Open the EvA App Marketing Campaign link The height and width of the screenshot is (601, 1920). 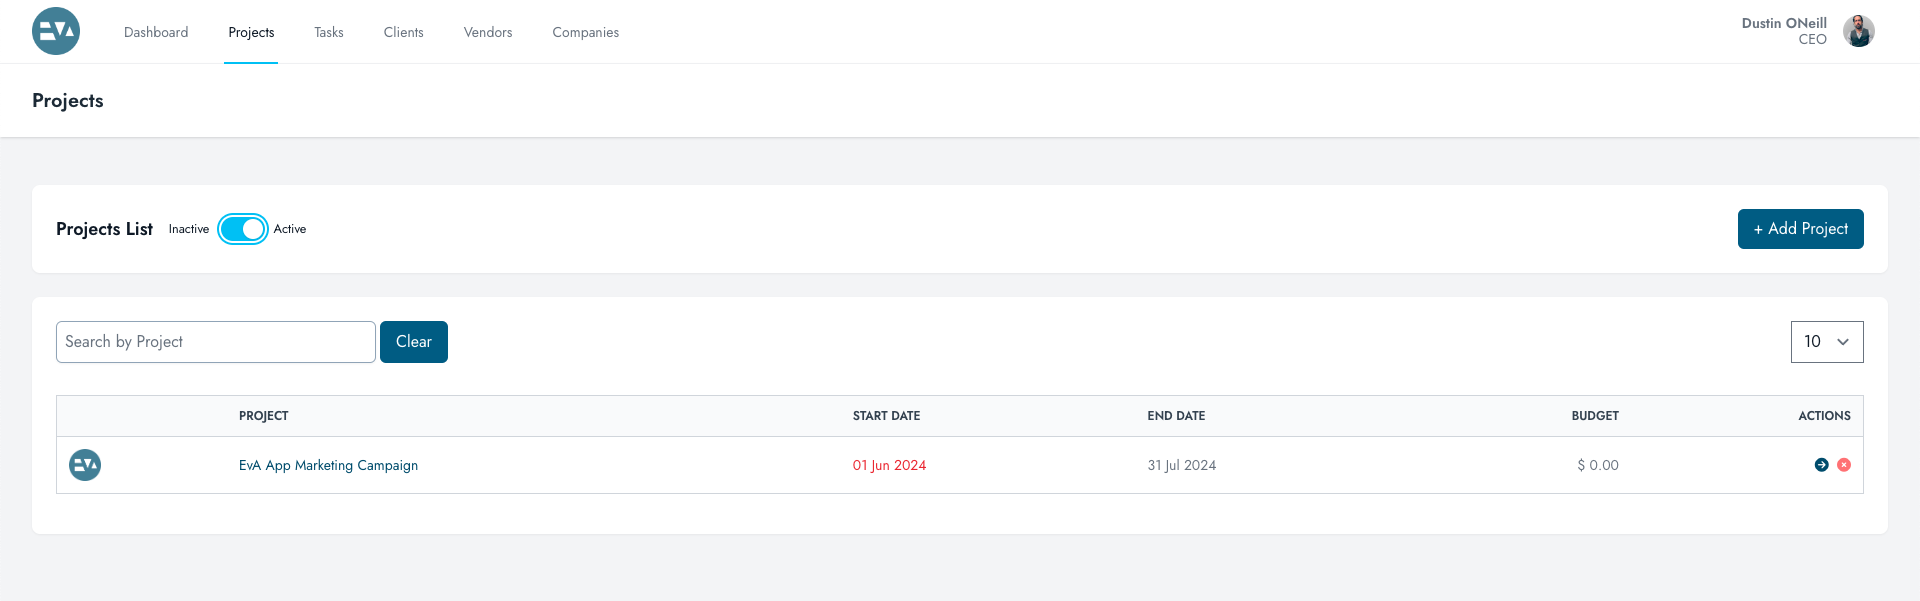click(x=328, y=465)
